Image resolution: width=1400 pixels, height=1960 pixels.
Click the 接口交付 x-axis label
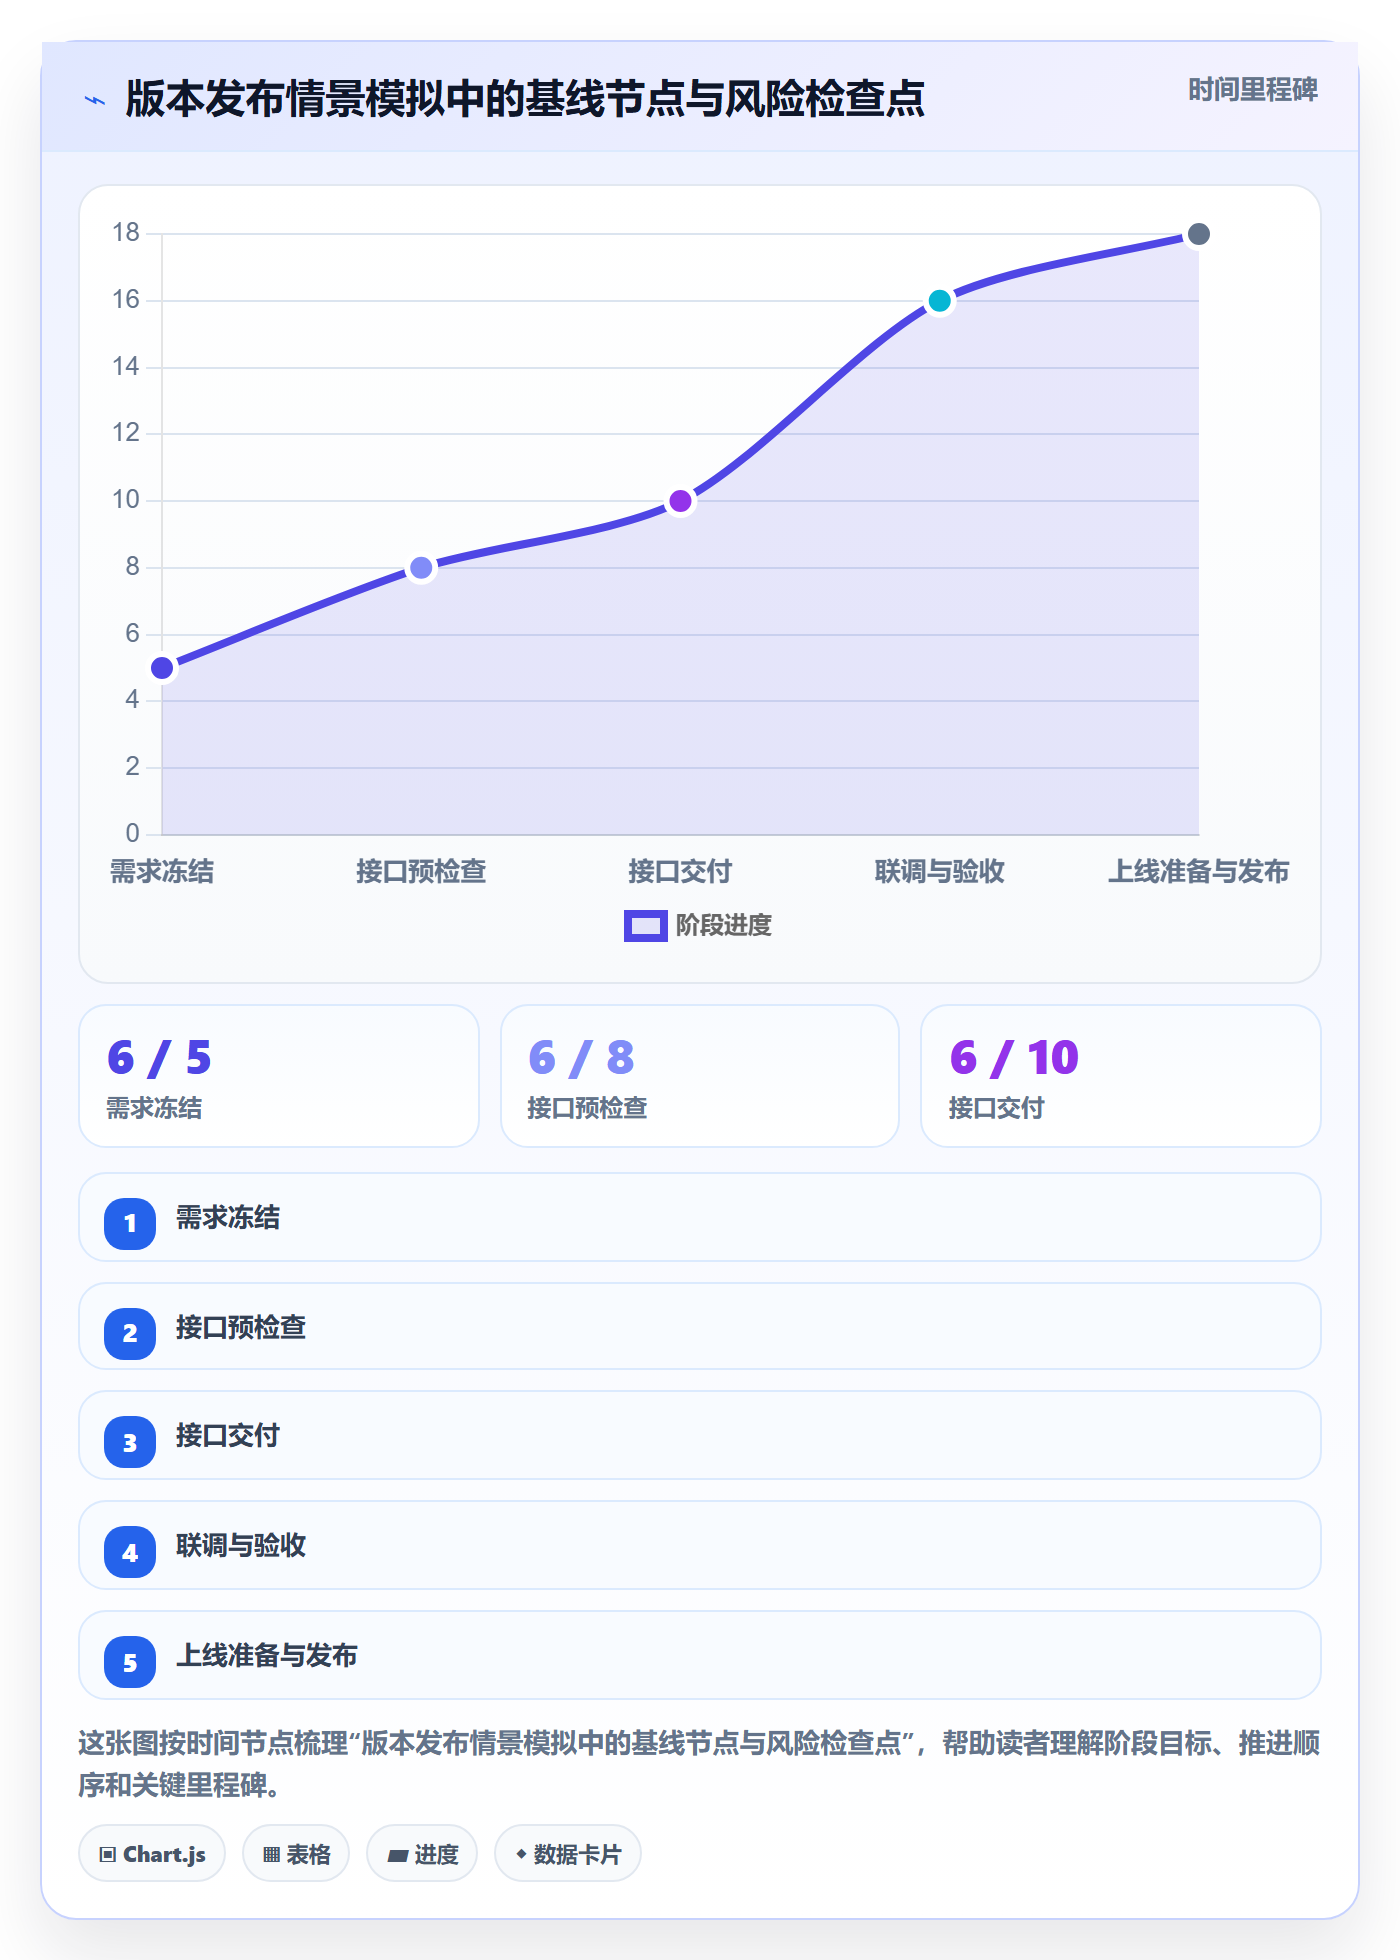point(680,872)
